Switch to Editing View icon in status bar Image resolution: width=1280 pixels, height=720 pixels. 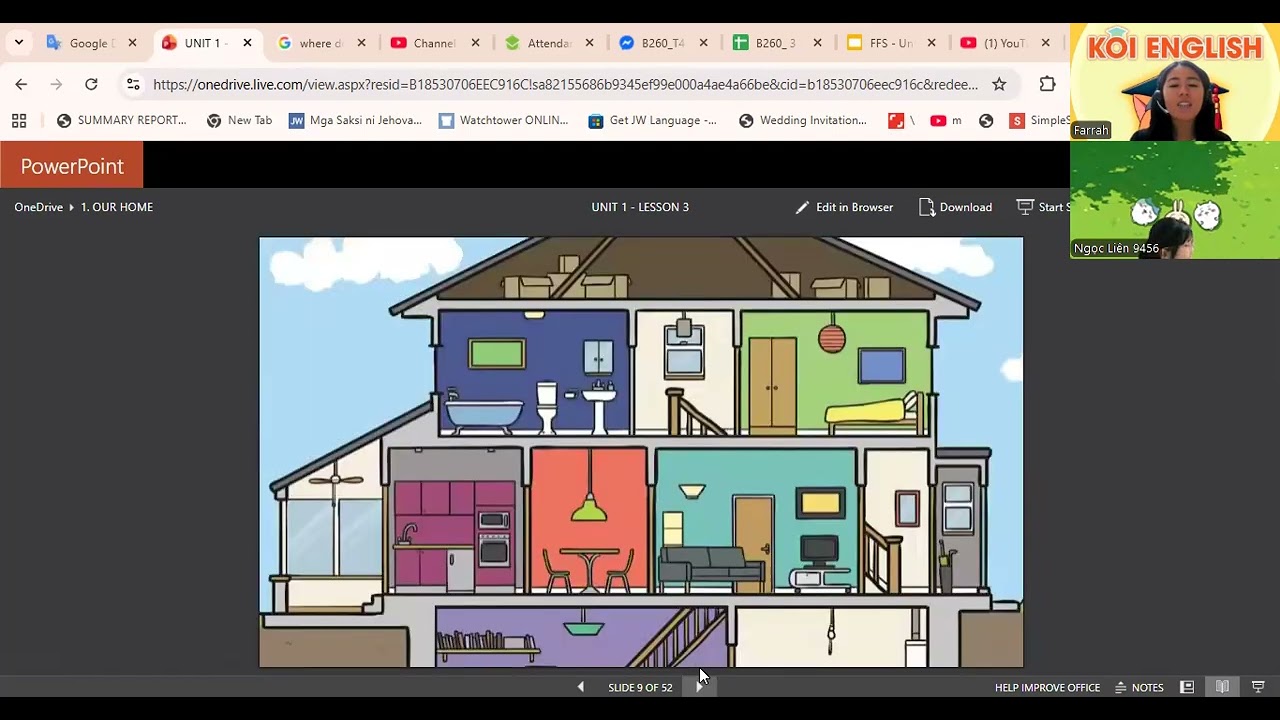[x=1187, y=687]
